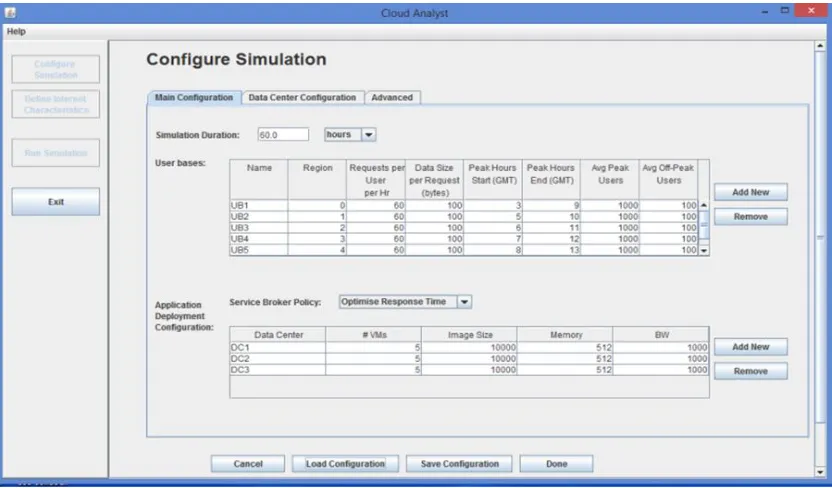The width and height of the screenshot is (832, 488).
Task: Click the Done button
Action: pyautogui.click(x=556, y=464)
